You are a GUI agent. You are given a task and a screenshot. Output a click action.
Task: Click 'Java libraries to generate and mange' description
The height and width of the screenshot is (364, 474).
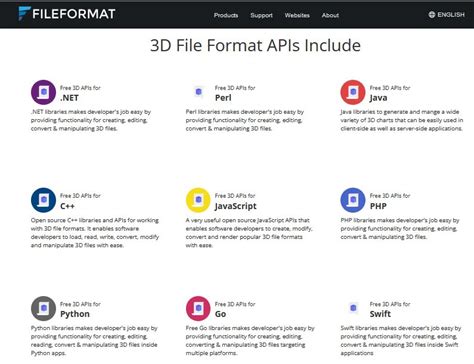pos(402,120)
